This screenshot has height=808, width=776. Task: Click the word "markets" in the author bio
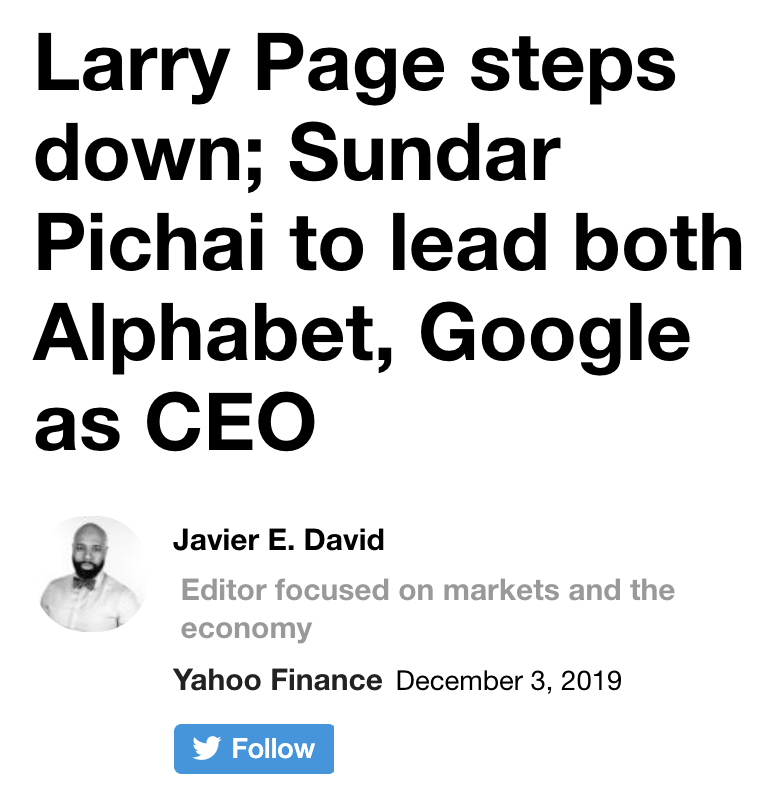pyautogui.click(x=501, y=590)
